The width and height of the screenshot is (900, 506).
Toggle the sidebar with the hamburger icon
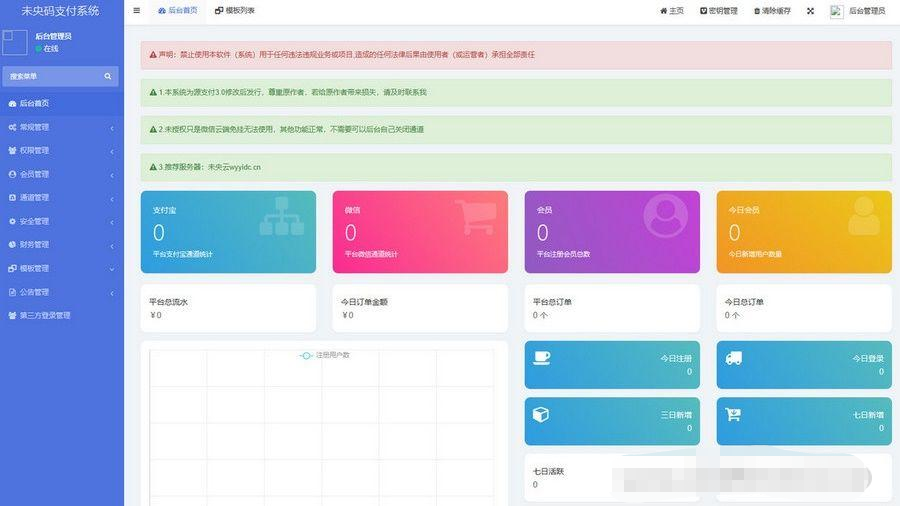coord(137,10)
